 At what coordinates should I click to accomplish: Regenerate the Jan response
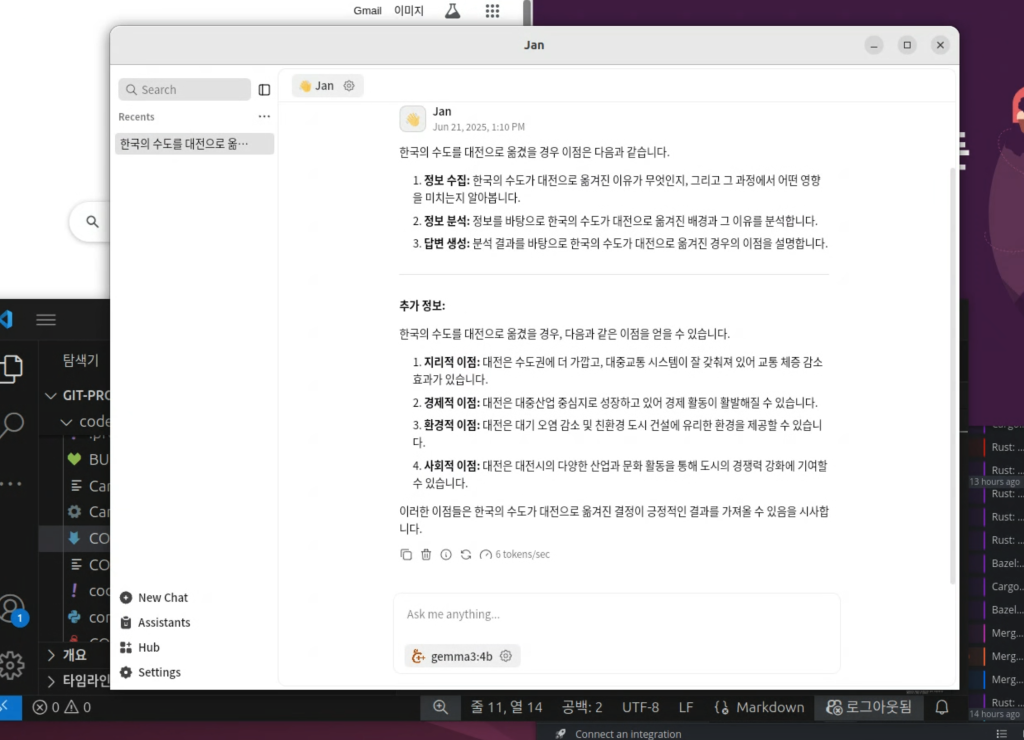(466, 555)
